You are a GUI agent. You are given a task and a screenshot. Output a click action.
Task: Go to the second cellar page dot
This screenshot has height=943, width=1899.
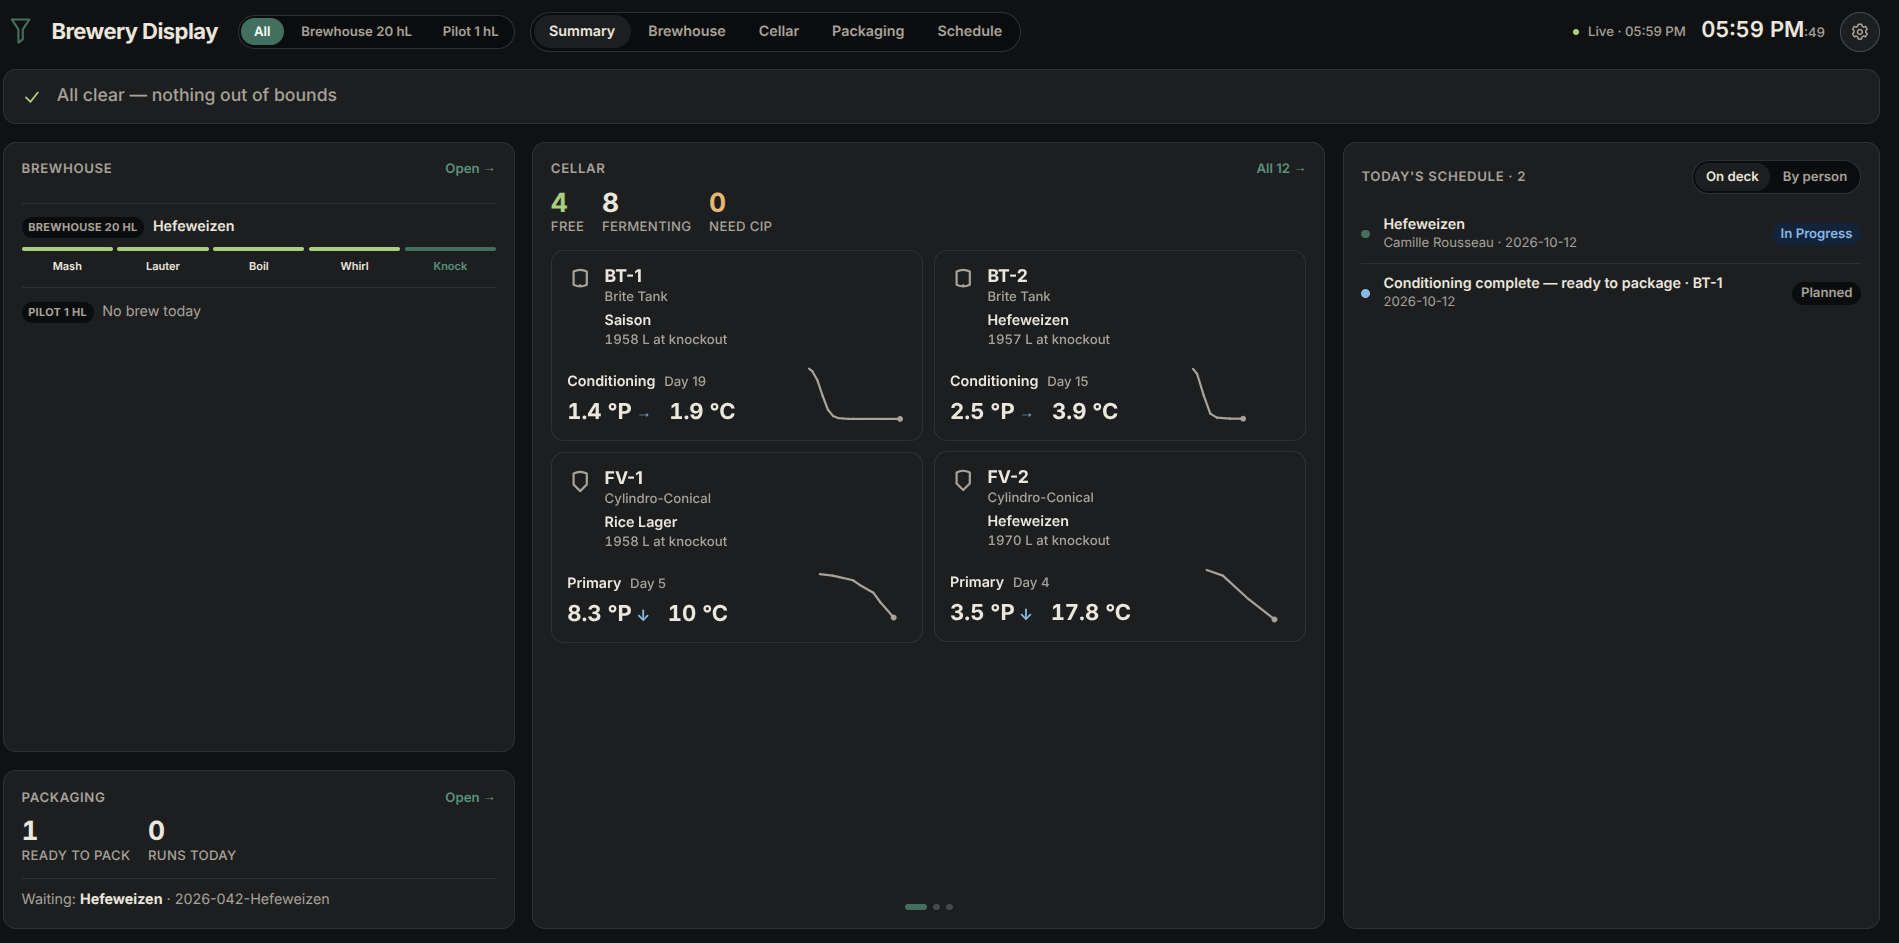[x=937, y=907]
